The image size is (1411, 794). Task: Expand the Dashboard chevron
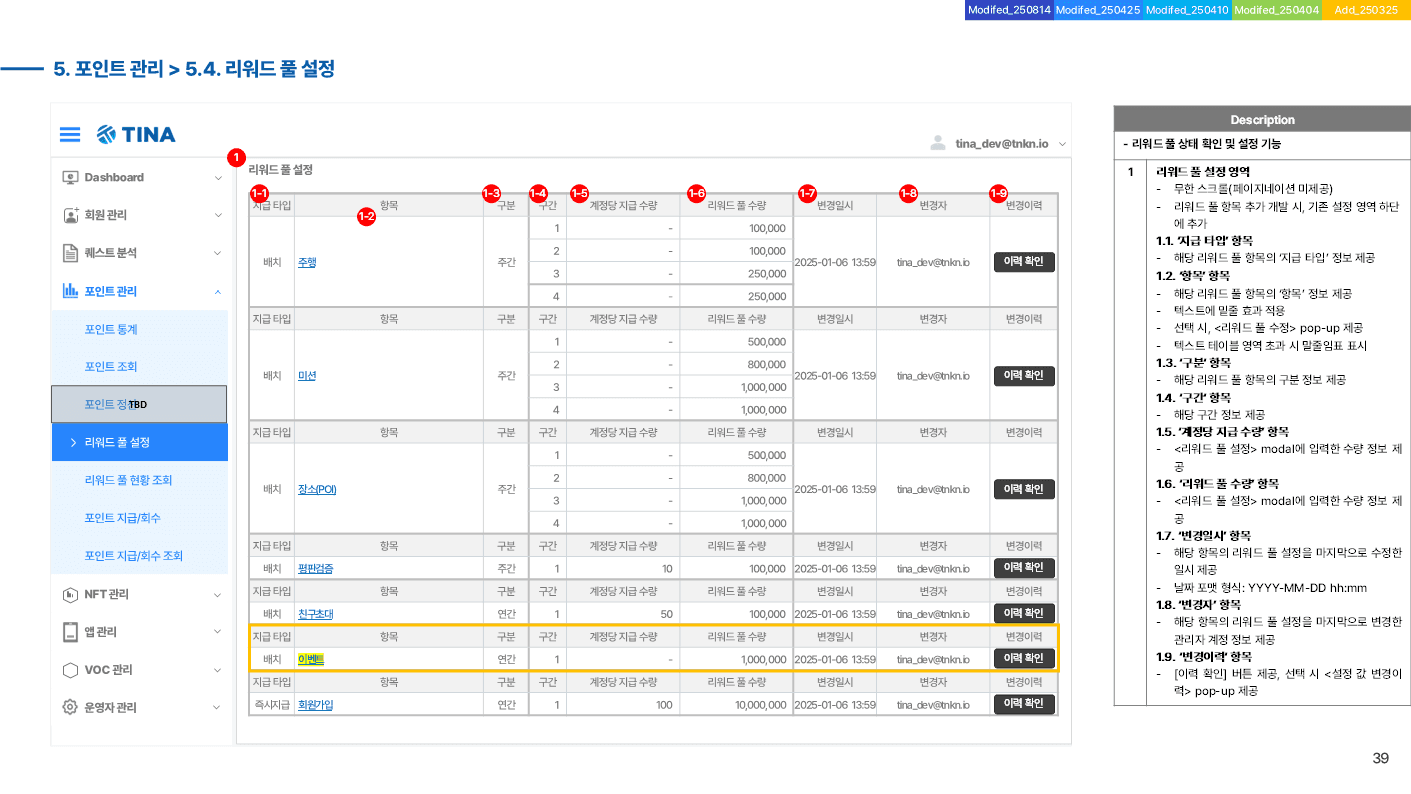(218, 178)
